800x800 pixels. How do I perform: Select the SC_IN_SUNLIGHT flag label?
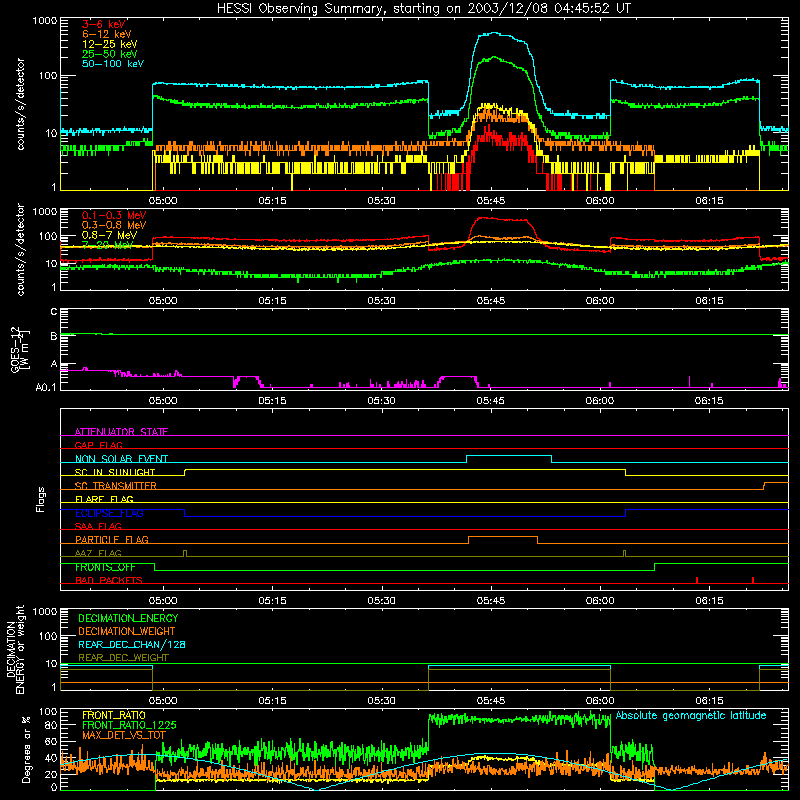coord(115,472)
